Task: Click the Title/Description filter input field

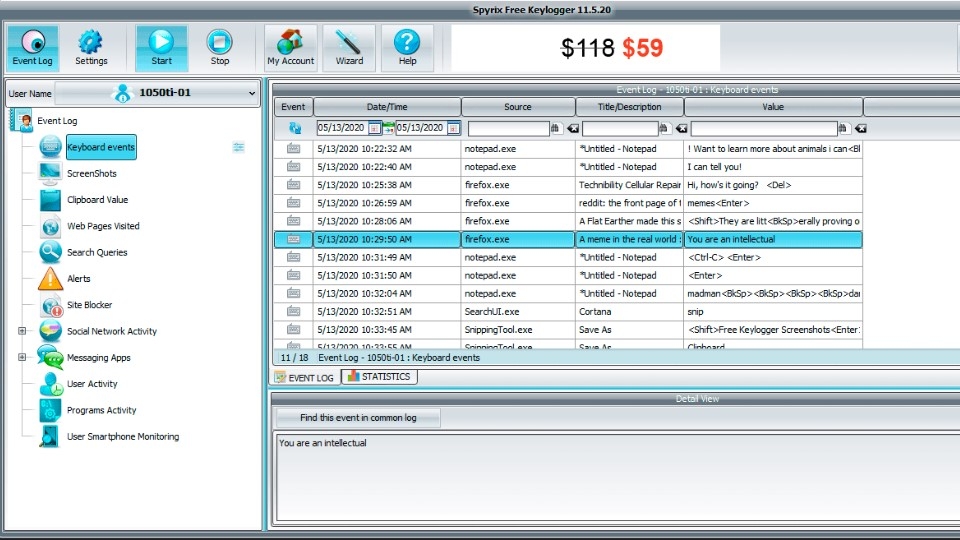Action: [x=620, y=128]
